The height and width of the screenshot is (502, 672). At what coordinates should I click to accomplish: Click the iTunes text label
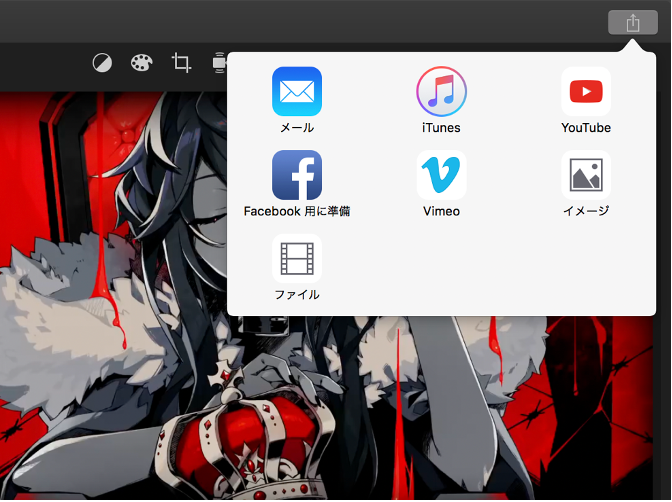441,127
